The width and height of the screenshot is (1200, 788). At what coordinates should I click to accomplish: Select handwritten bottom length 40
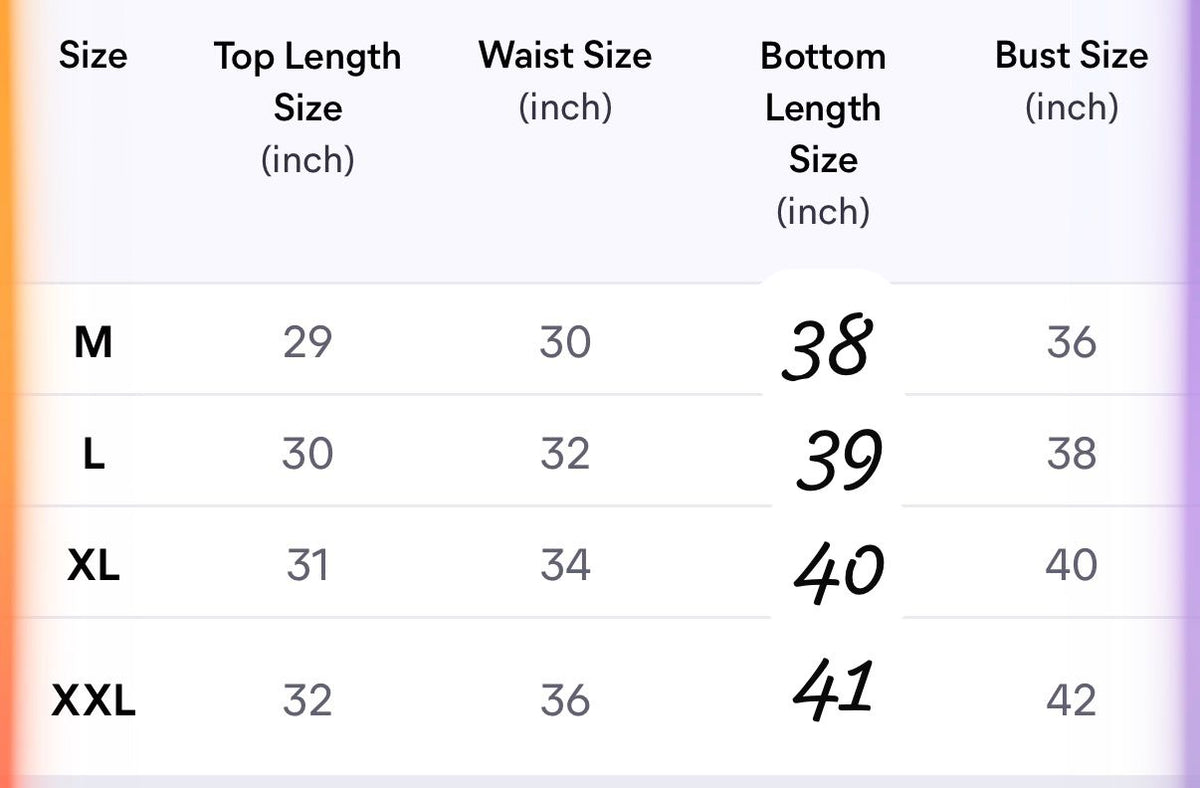coord(838,570)
